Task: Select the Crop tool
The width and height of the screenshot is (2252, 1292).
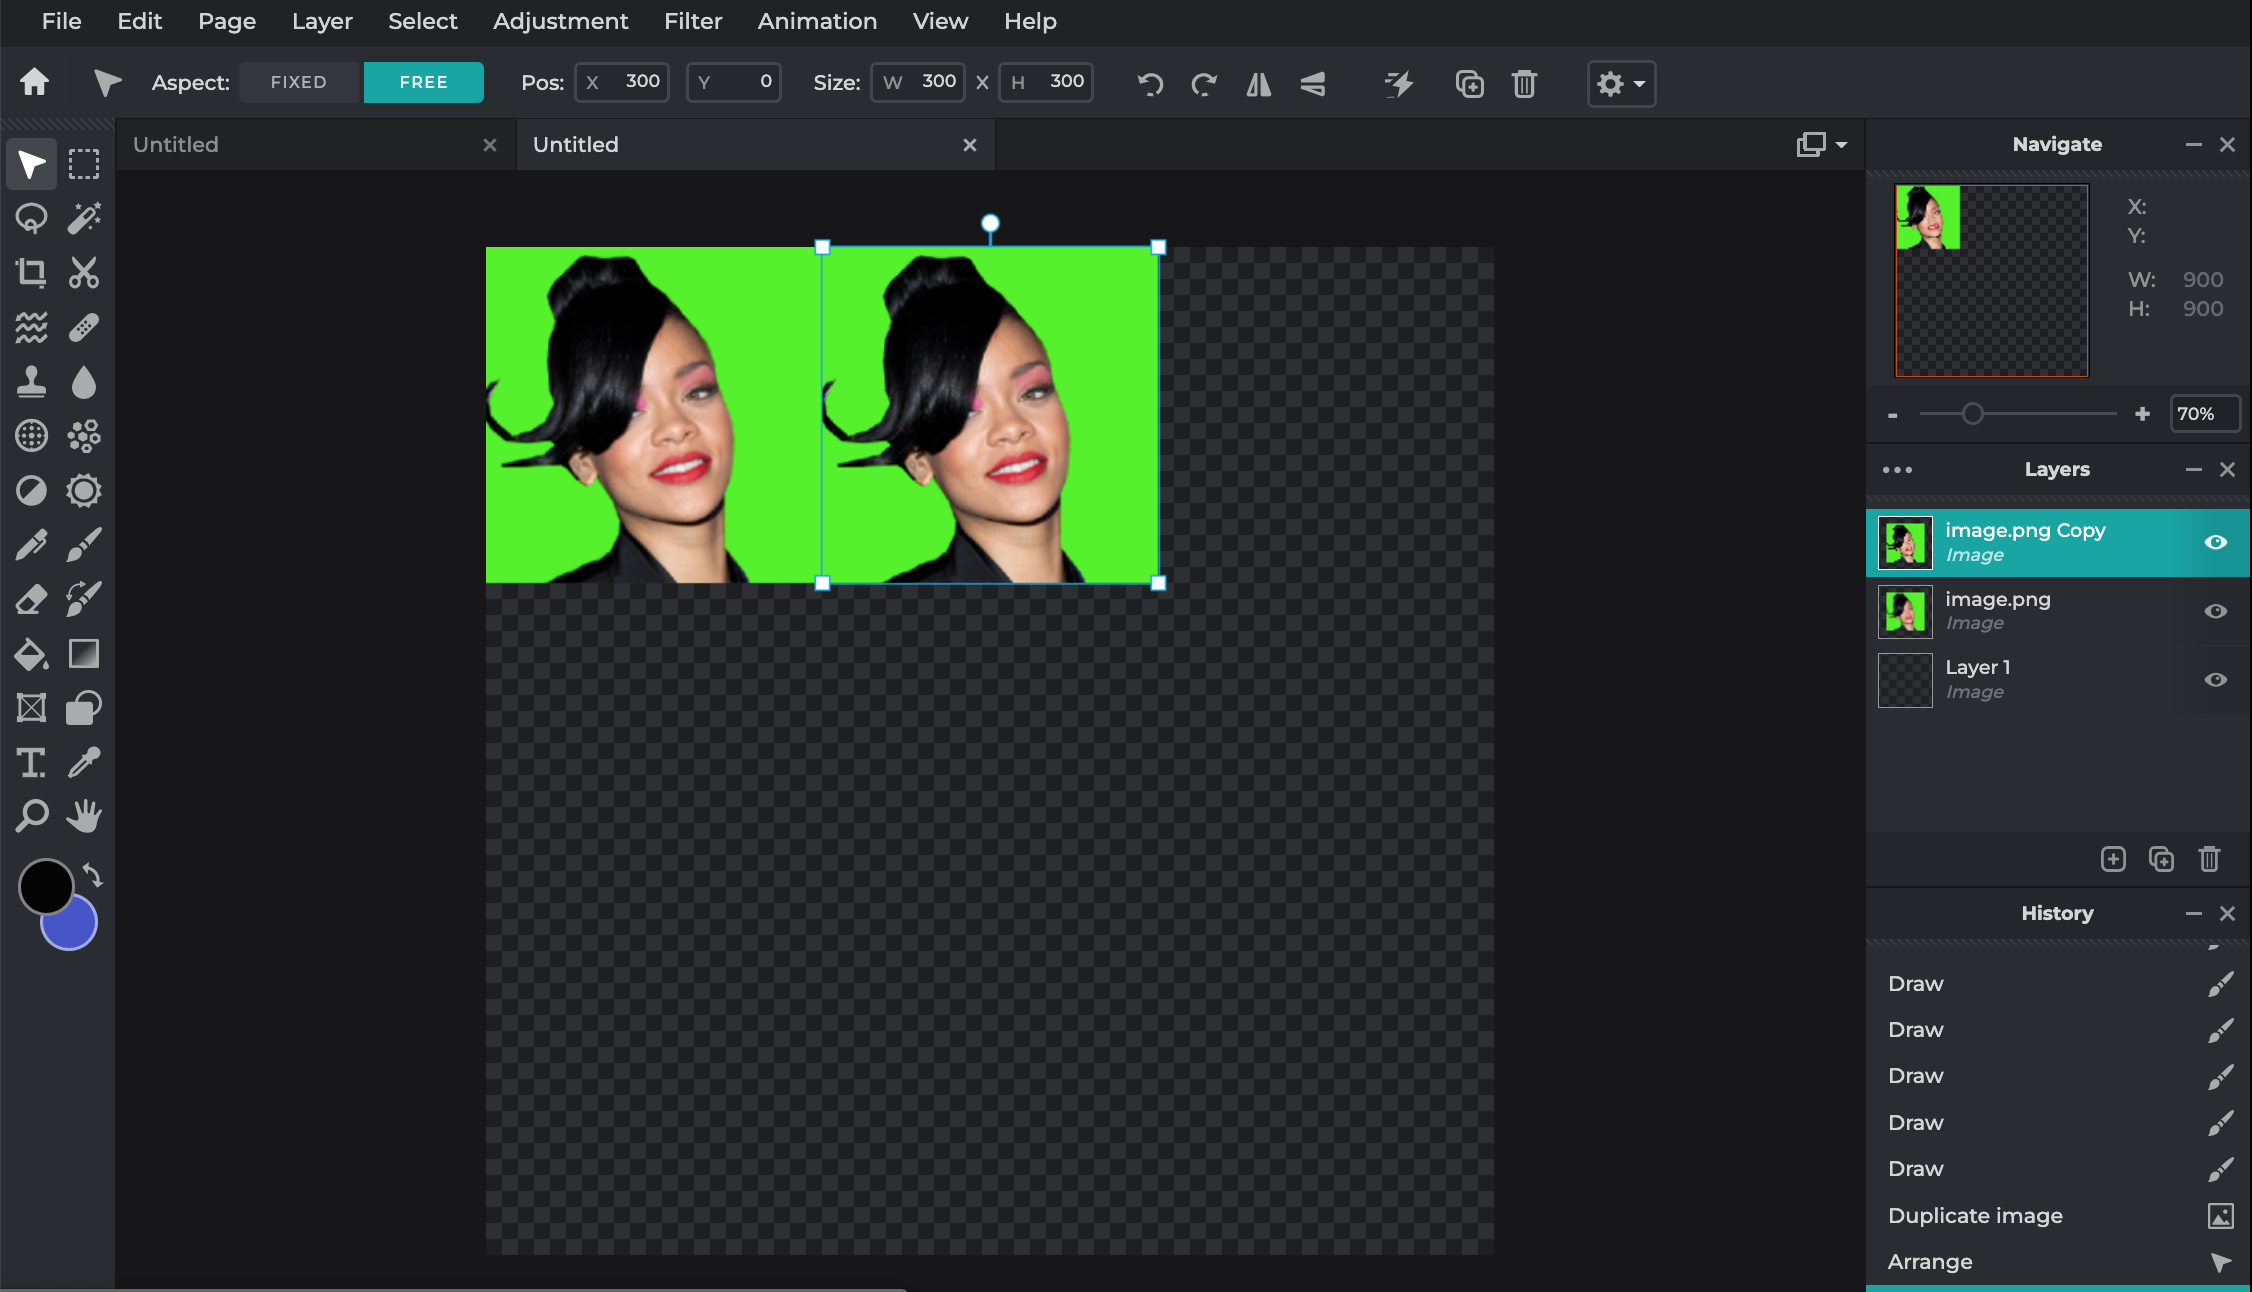Action: [x=31, y=272]
